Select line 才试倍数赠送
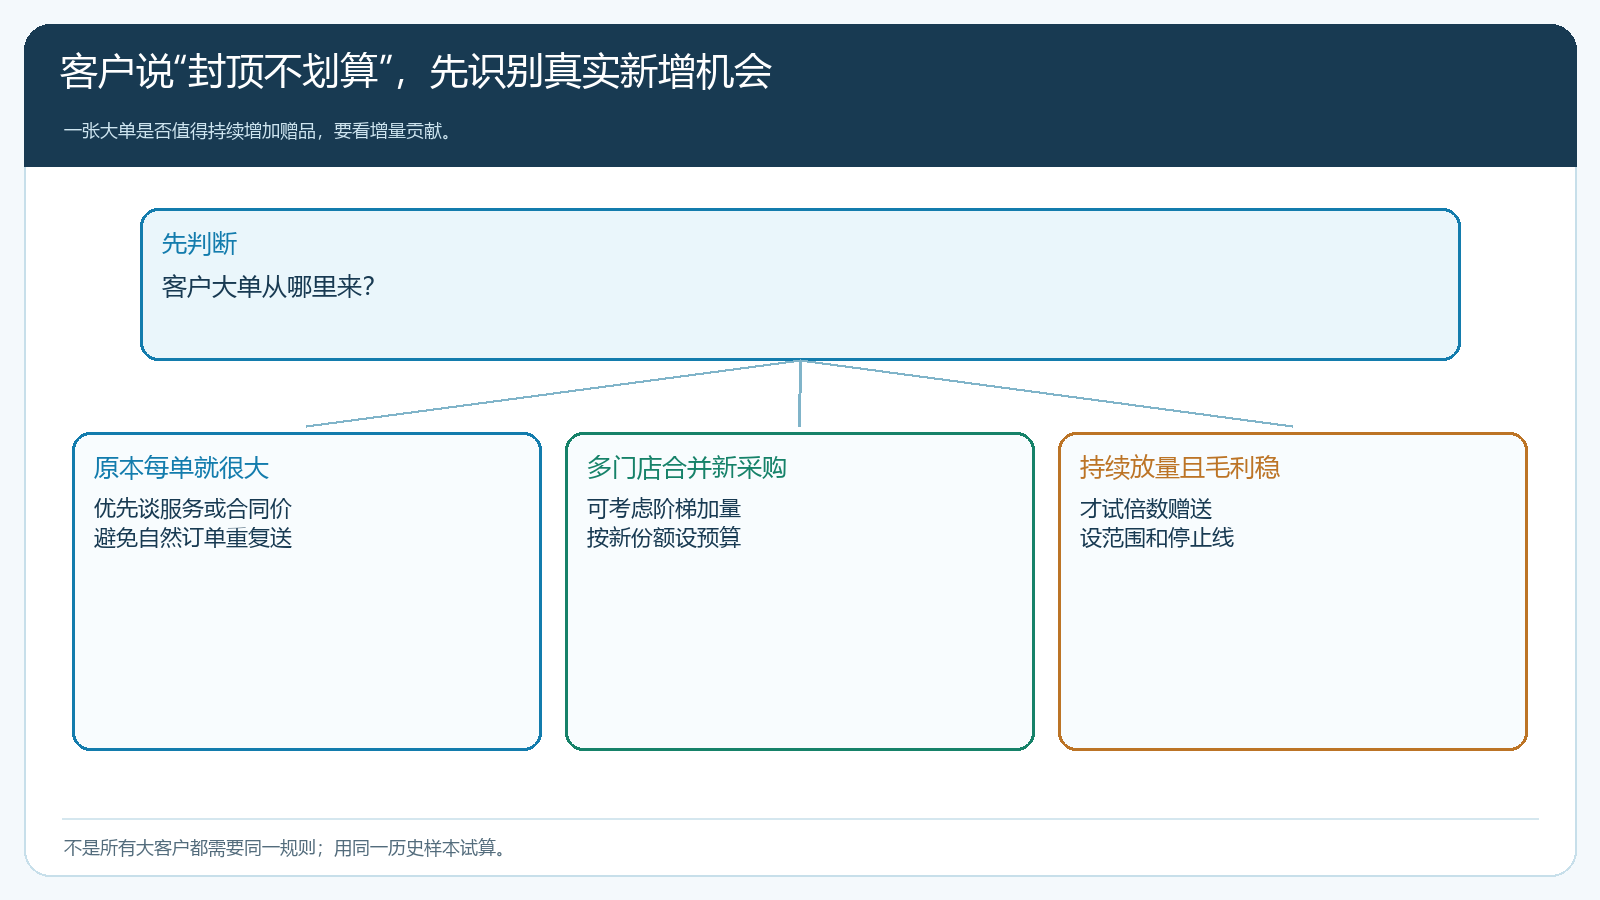The height and width of the screenshot is (900, 1600). pos(1145,509)
